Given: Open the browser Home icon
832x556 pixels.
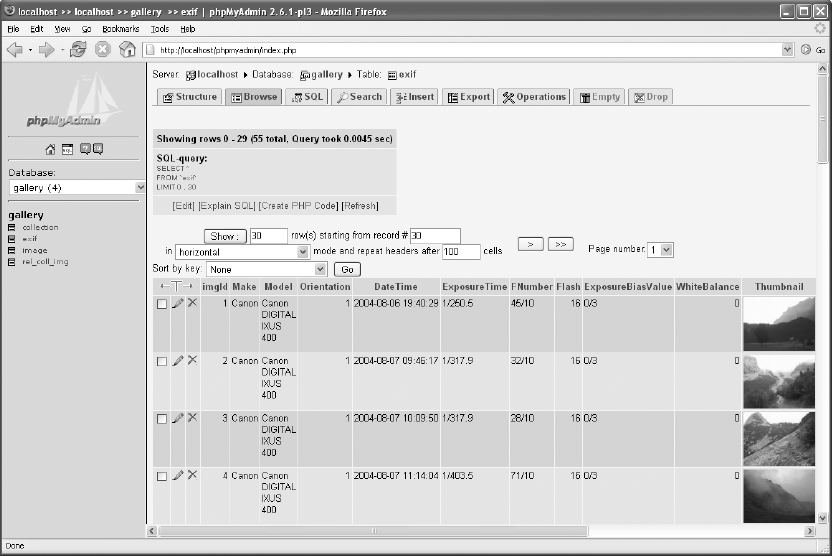Looking at the screenshot, I should [x=127, y=50].
